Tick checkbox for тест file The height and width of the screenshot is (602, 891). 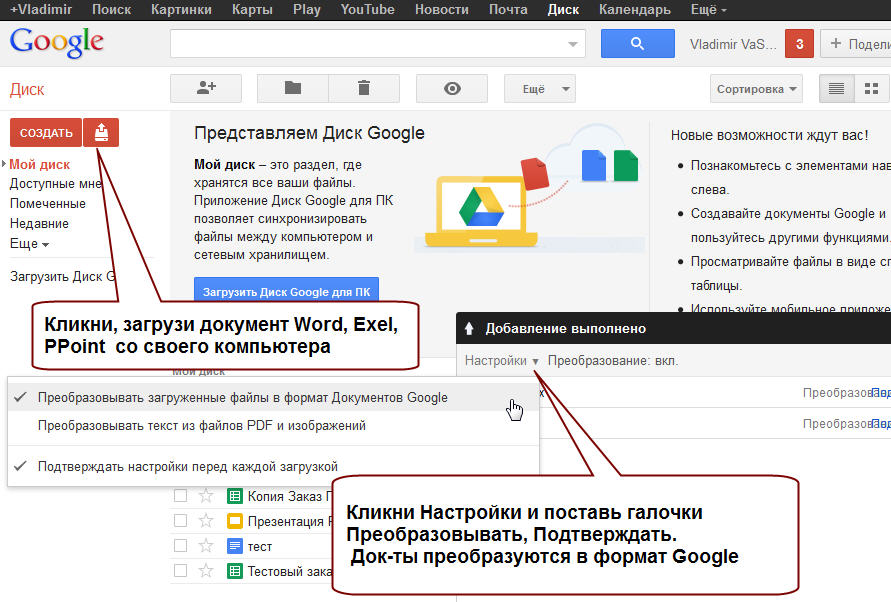coord(181,546)
